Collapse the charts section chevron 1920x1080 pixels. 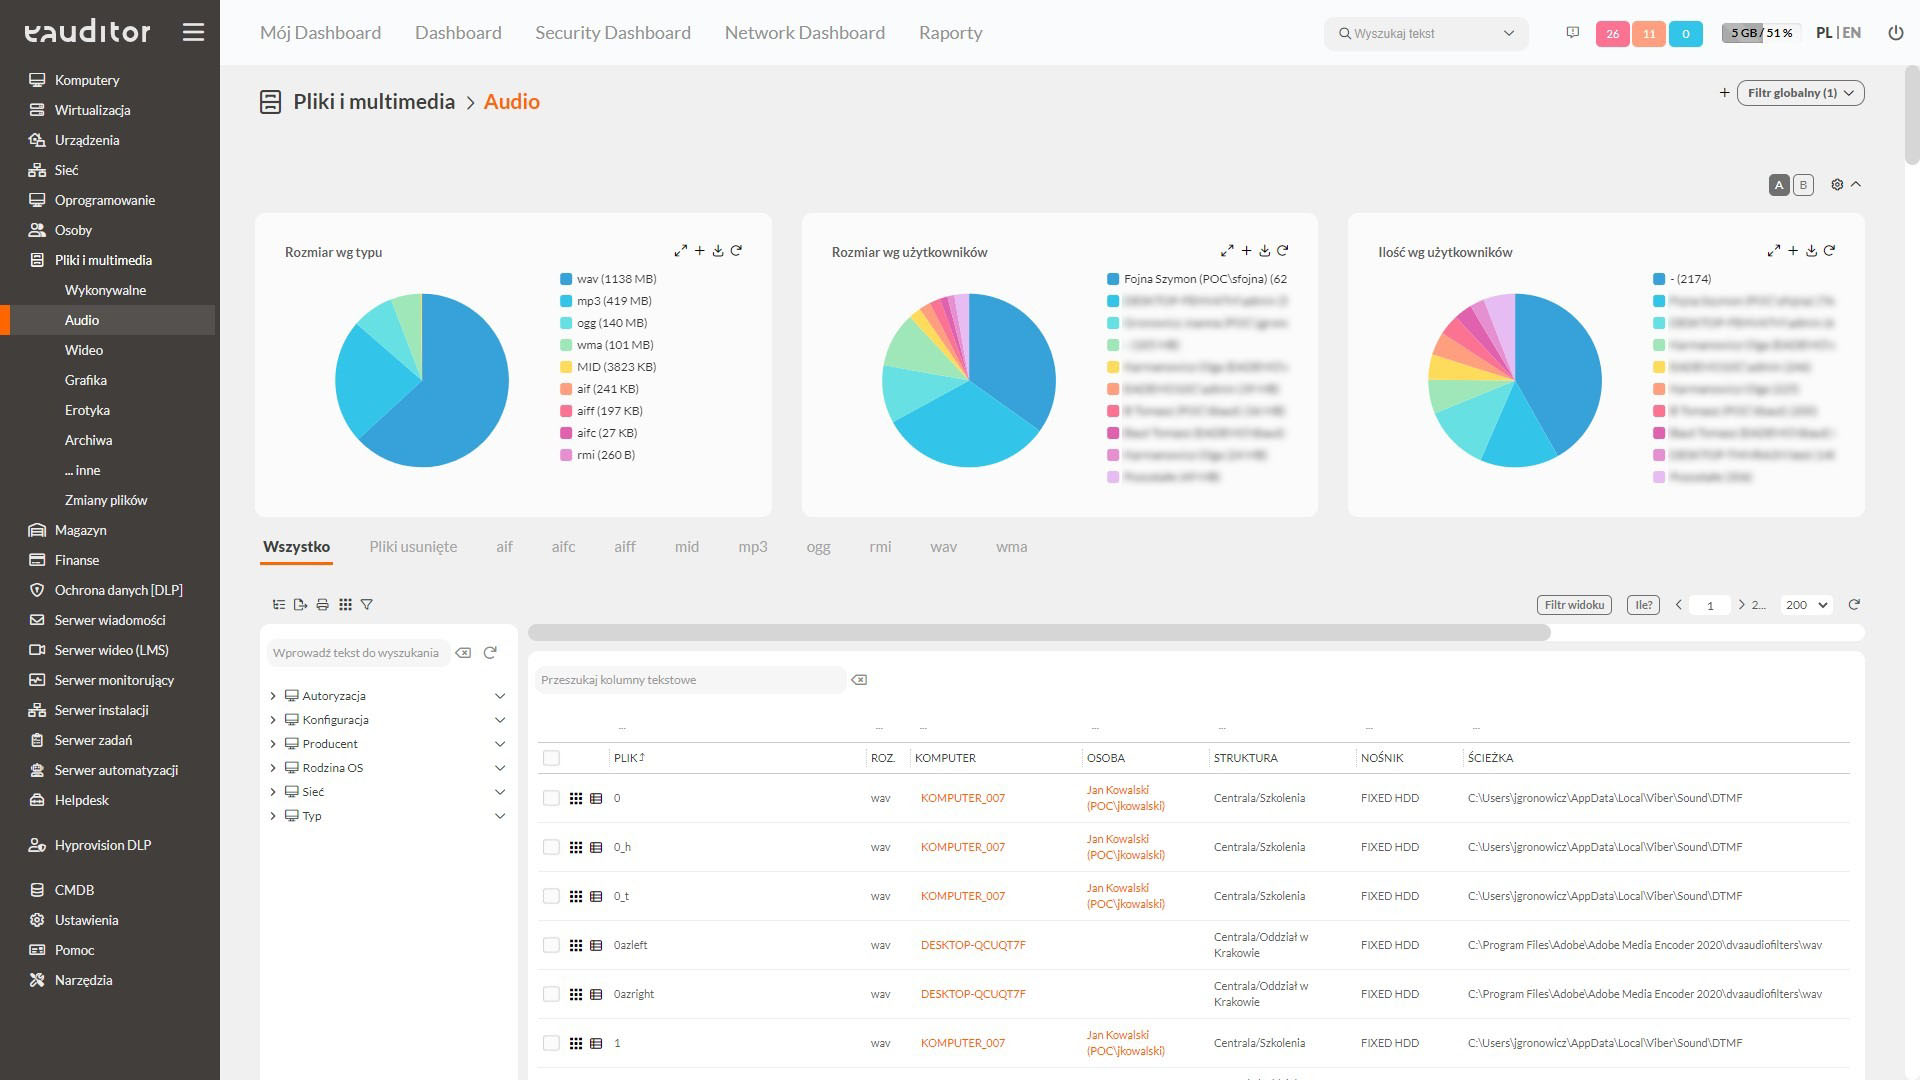coord(1856,185)
